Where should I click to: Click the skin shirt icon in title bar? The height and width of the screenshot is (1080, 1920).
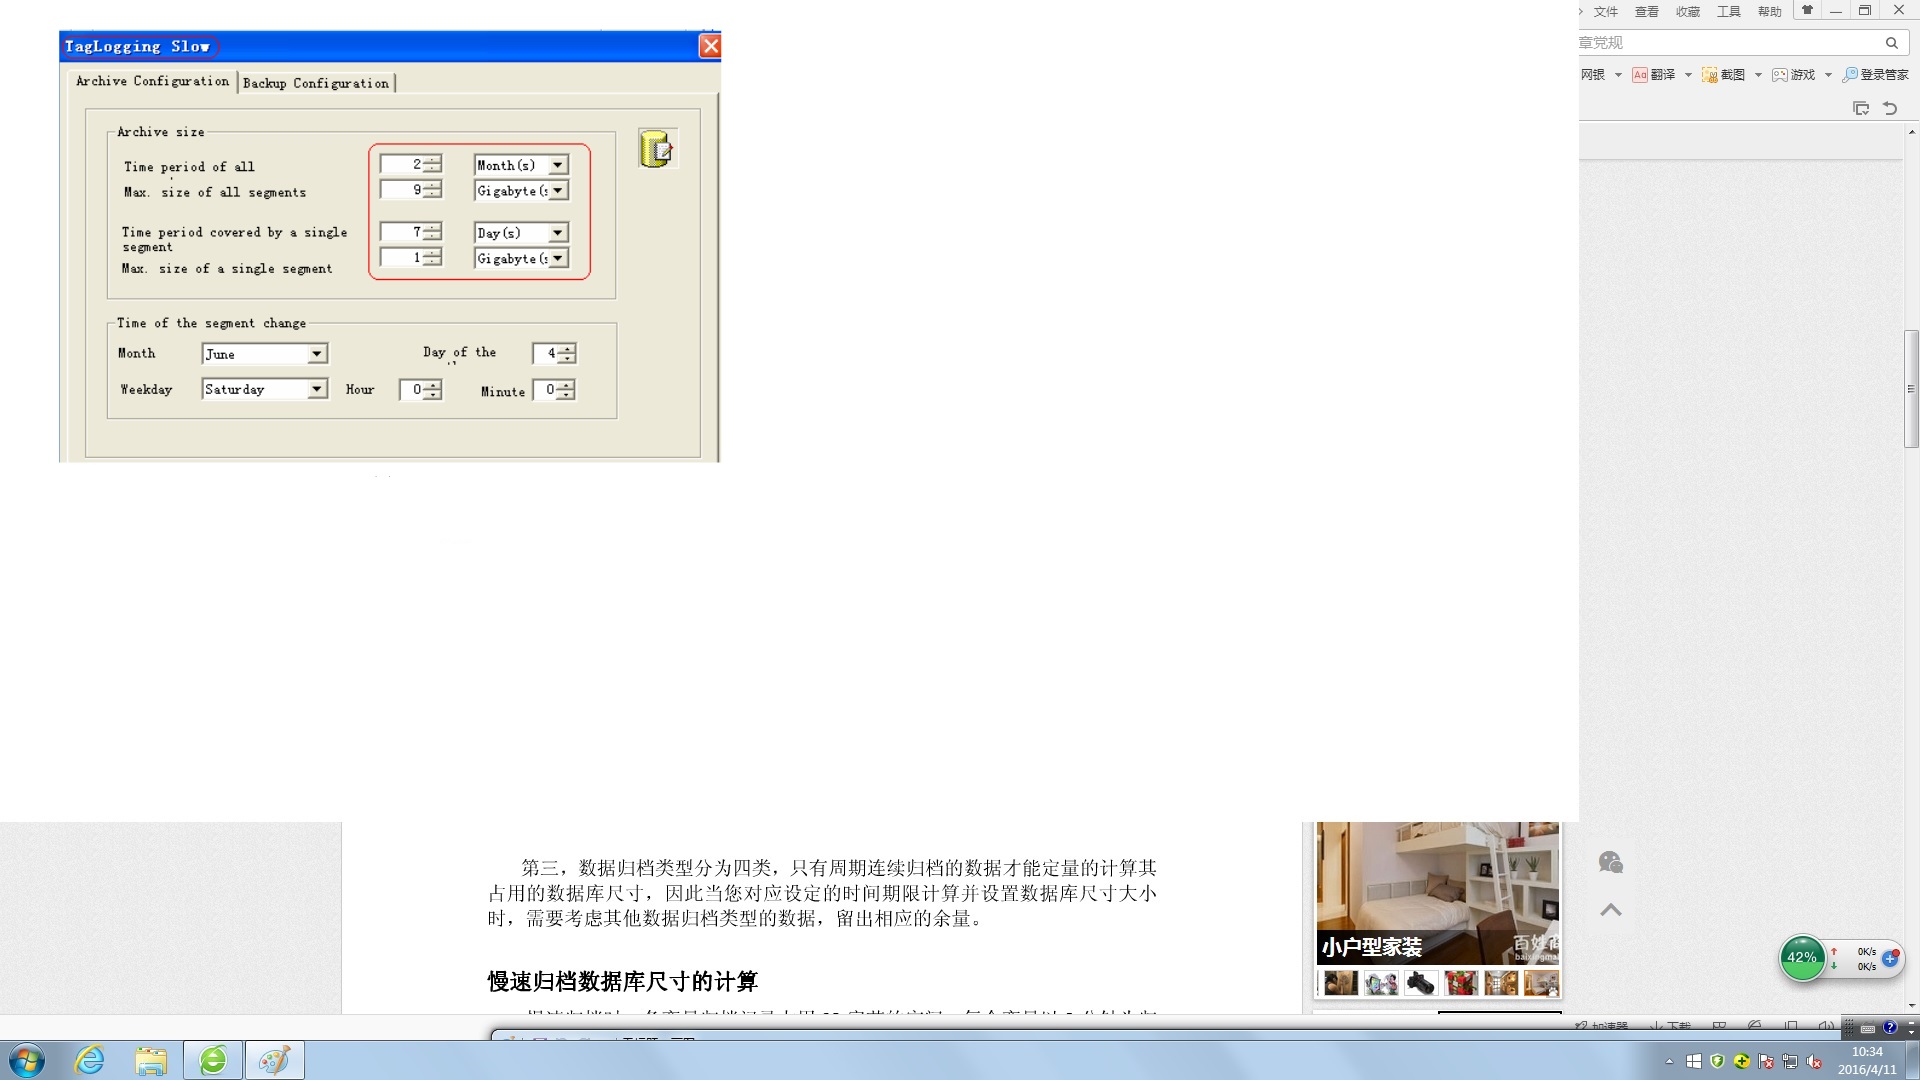(1807, 11)
